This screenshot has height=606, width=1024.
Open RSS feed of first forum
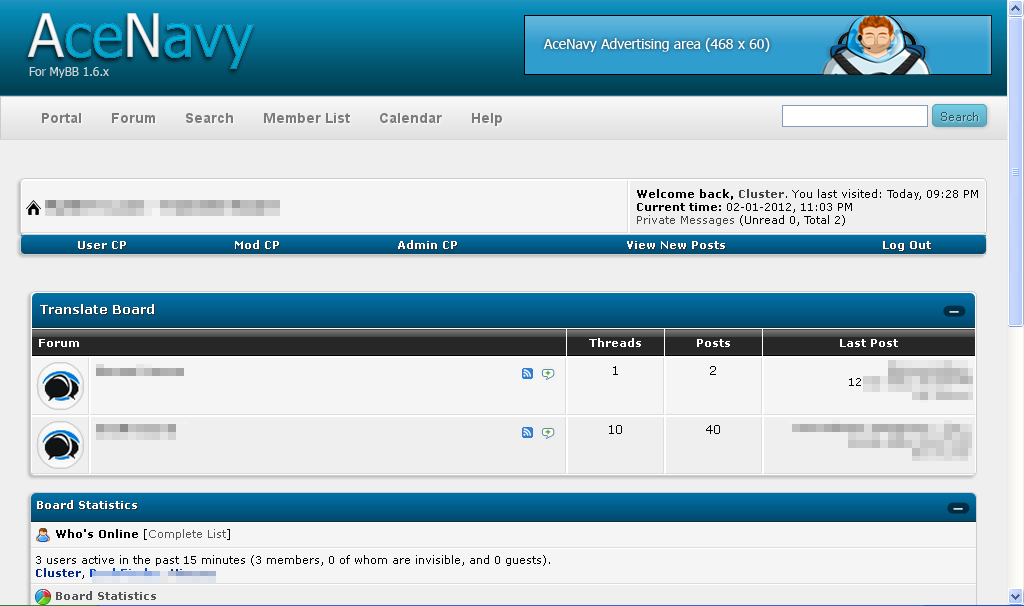pyautogui.click(x=527, y=374)
